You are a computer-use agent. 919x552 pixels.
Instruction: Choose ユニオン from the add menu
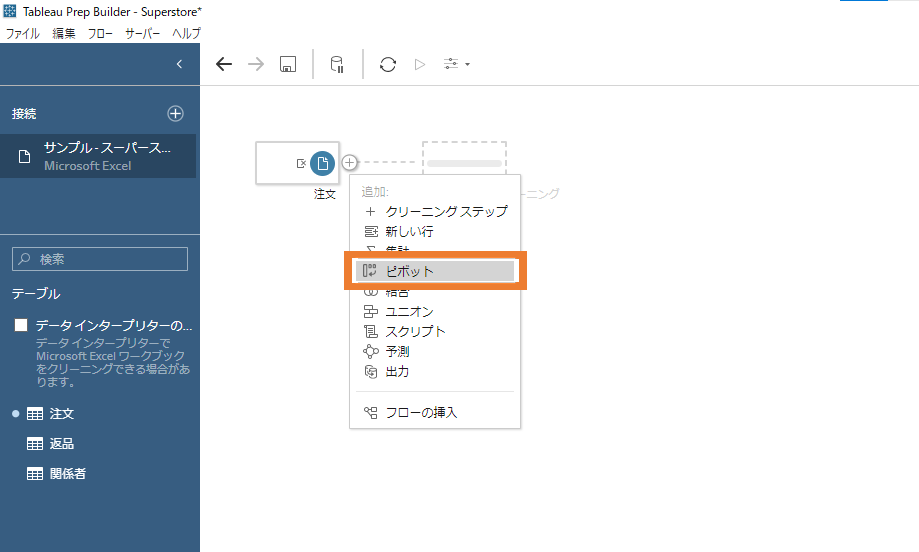point(435,311)
